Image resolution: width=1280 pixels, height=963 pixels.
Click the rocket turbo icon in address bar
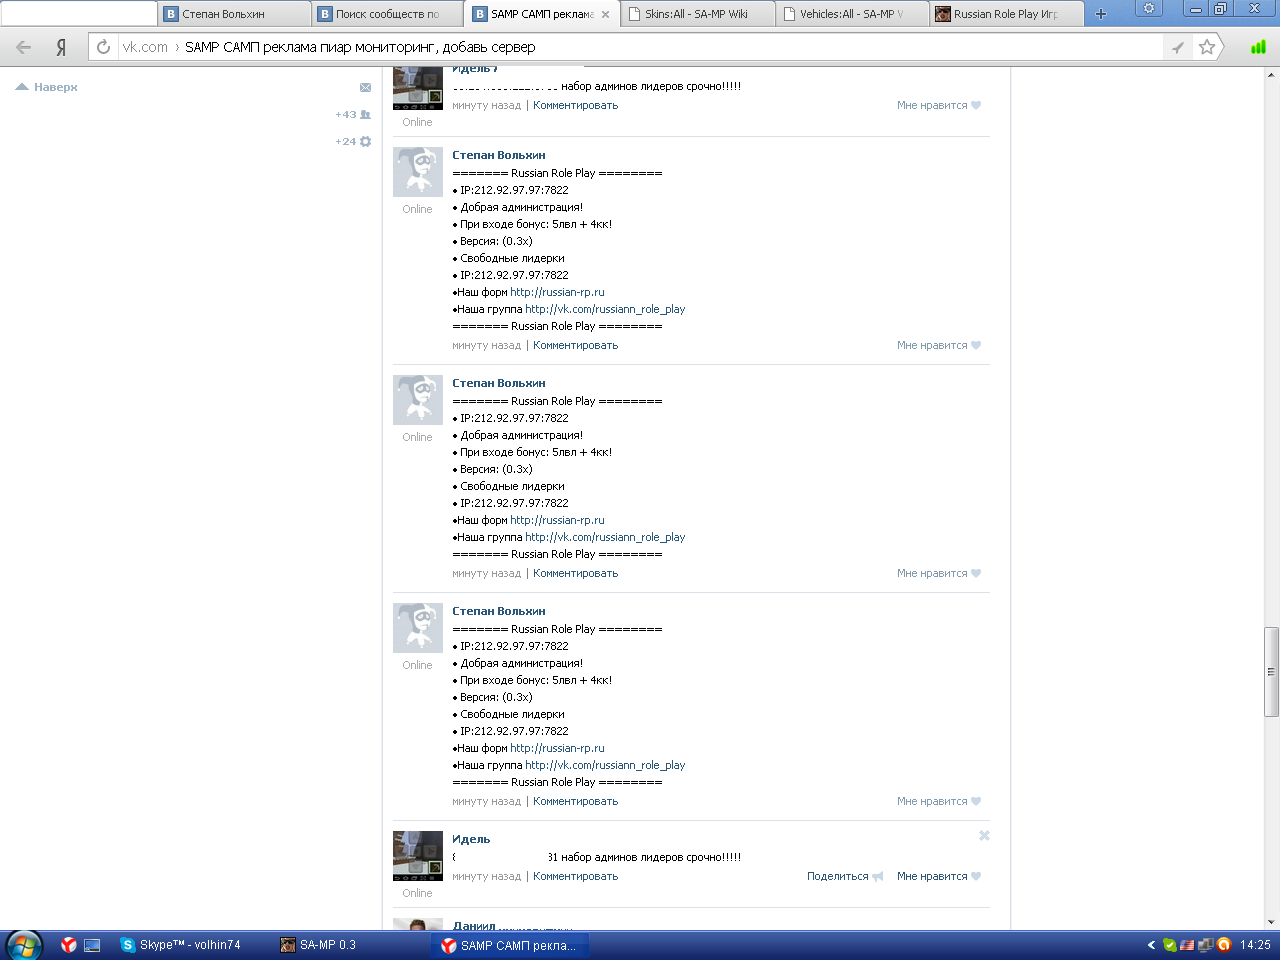pos(1178,47)
